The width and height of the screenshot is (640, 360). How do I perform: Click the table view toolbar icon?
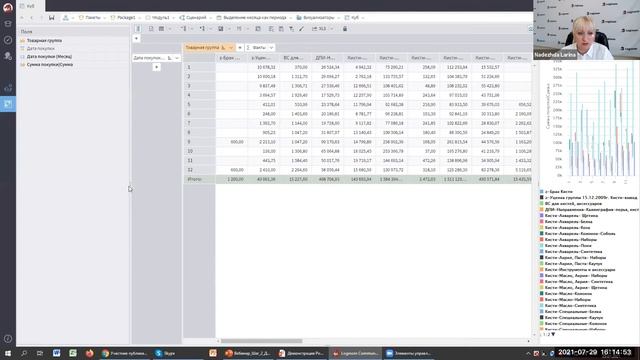(x=161, y=29)
